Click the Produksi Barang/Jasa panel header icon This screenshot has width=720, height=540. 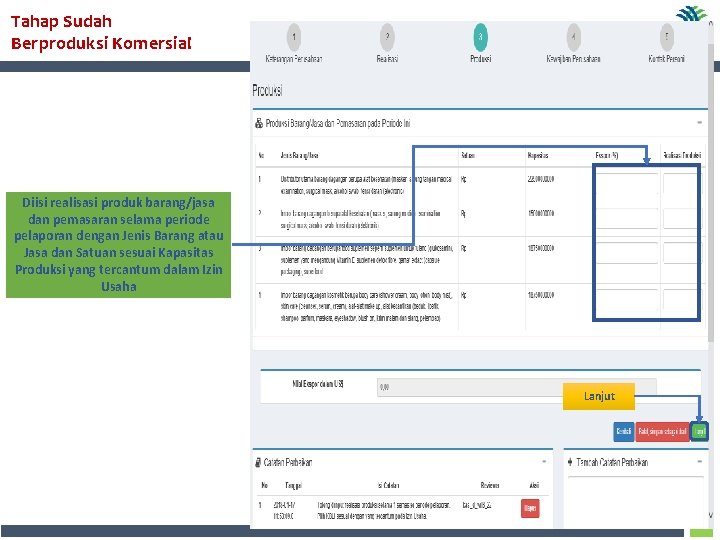click(x=259, y=124)
